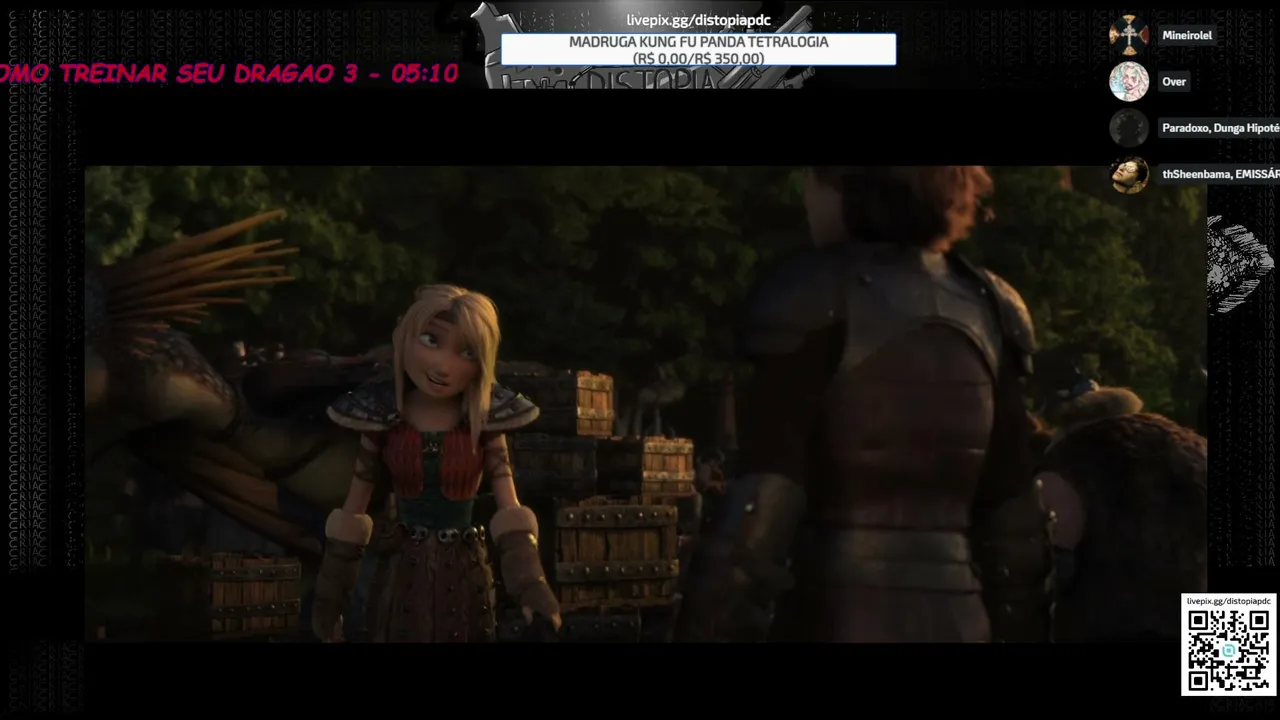Click the livepix.gg/distopiapdc label above the QR code
1280x720 pixels.
(1229, 601)
